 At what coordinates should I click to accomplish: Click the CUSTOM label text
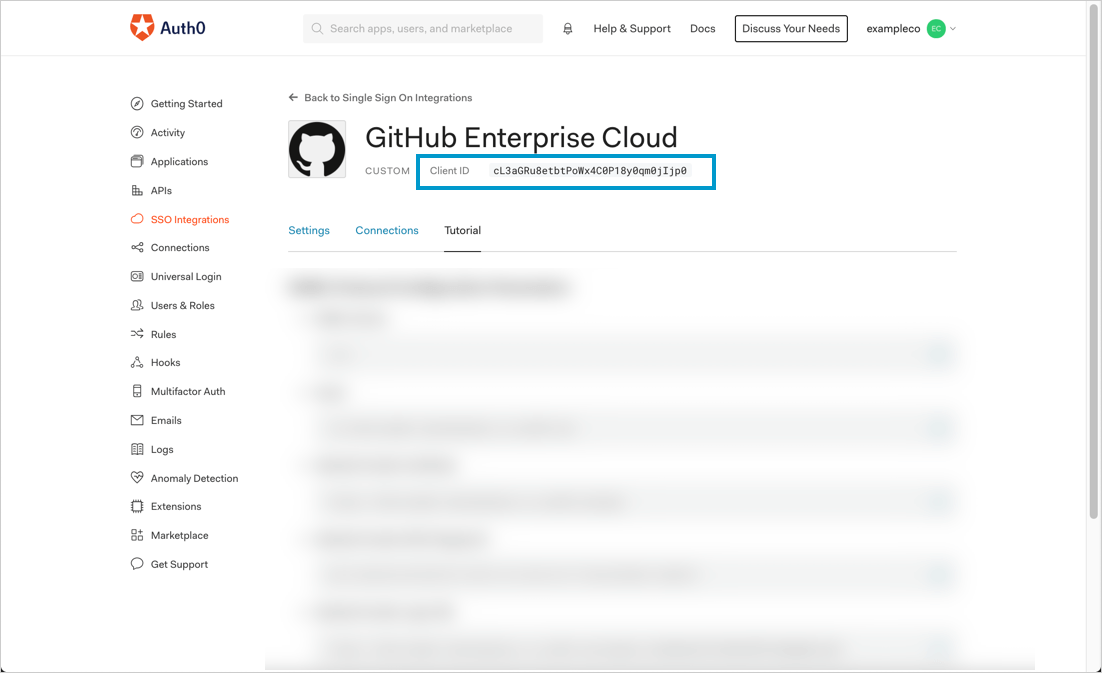click(x=387, y=171)
